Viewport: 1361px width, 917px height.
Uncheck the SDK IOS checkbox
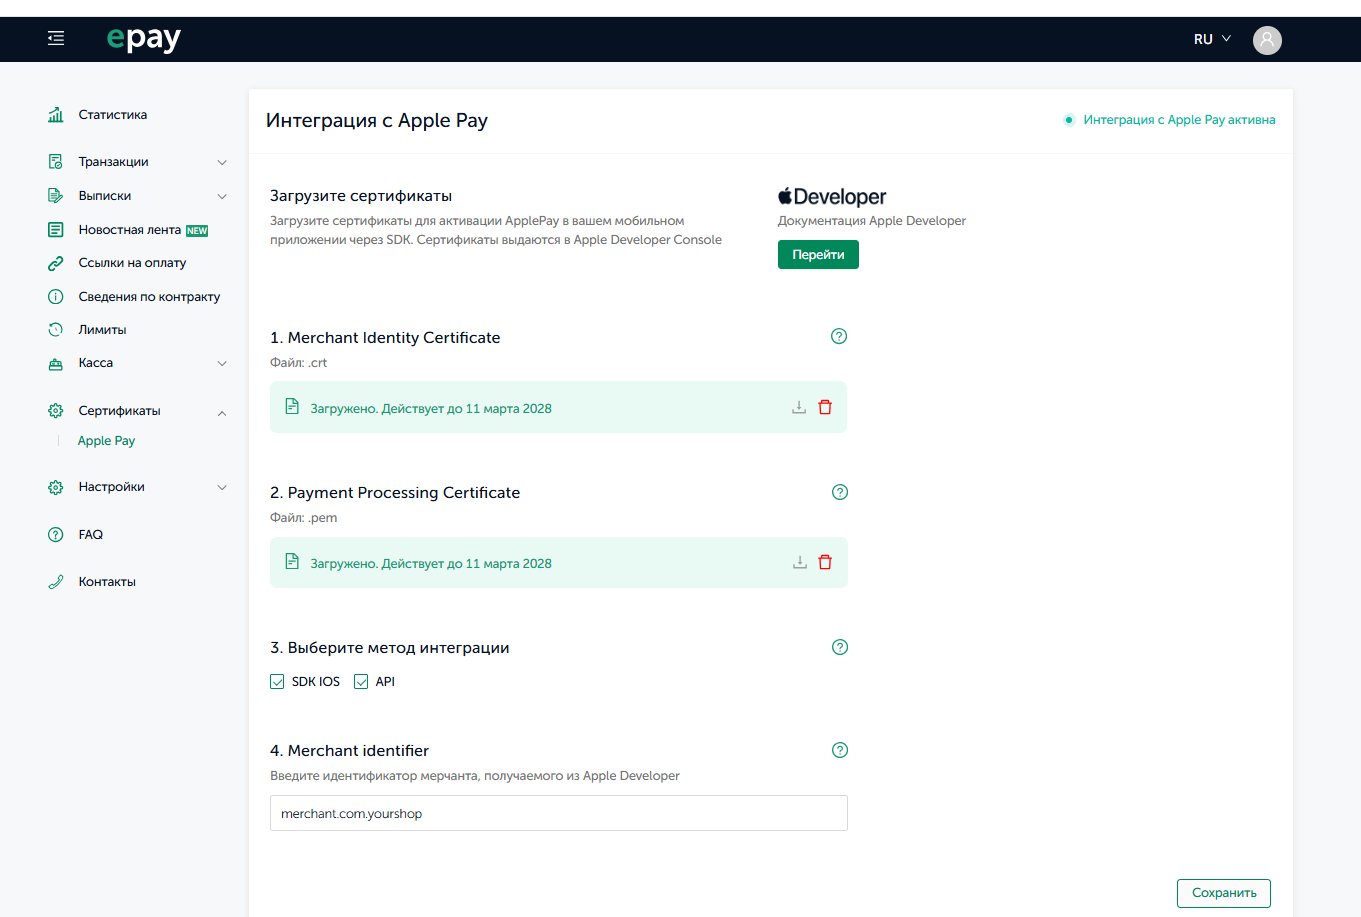pyautogui.click(x=277, y=682)
